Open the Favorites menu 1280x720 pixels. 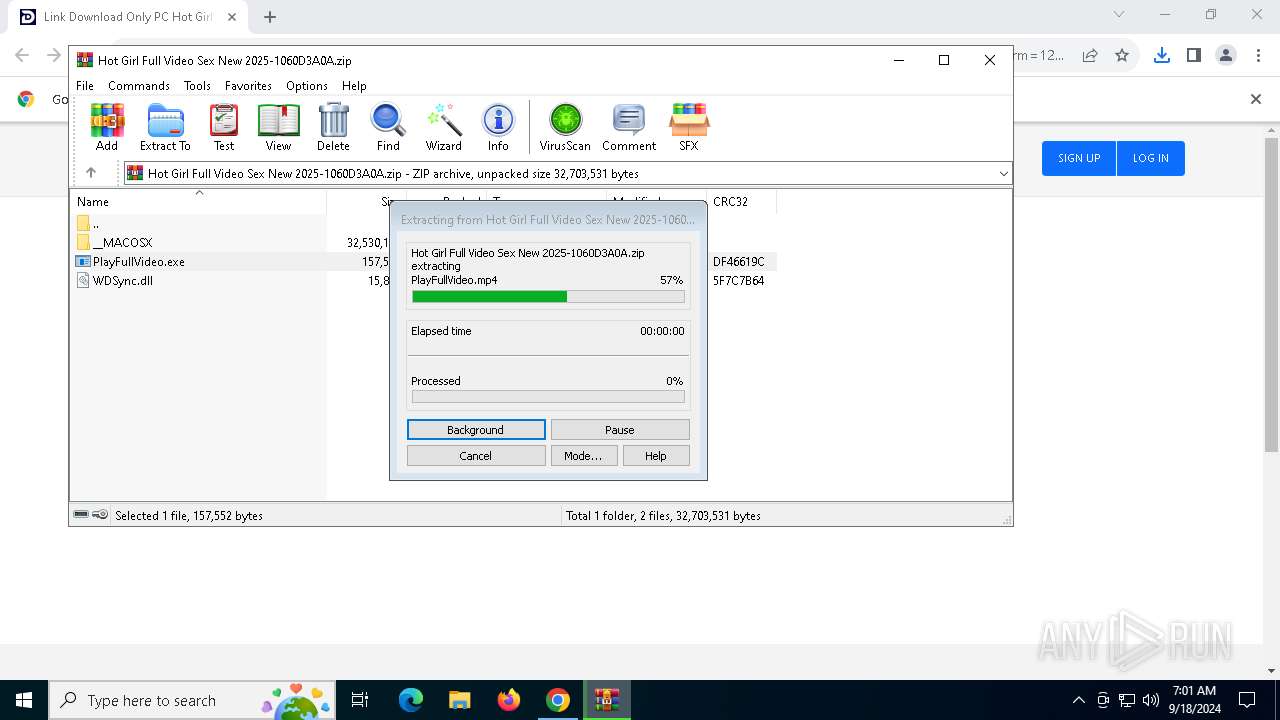tap(248, 86)
